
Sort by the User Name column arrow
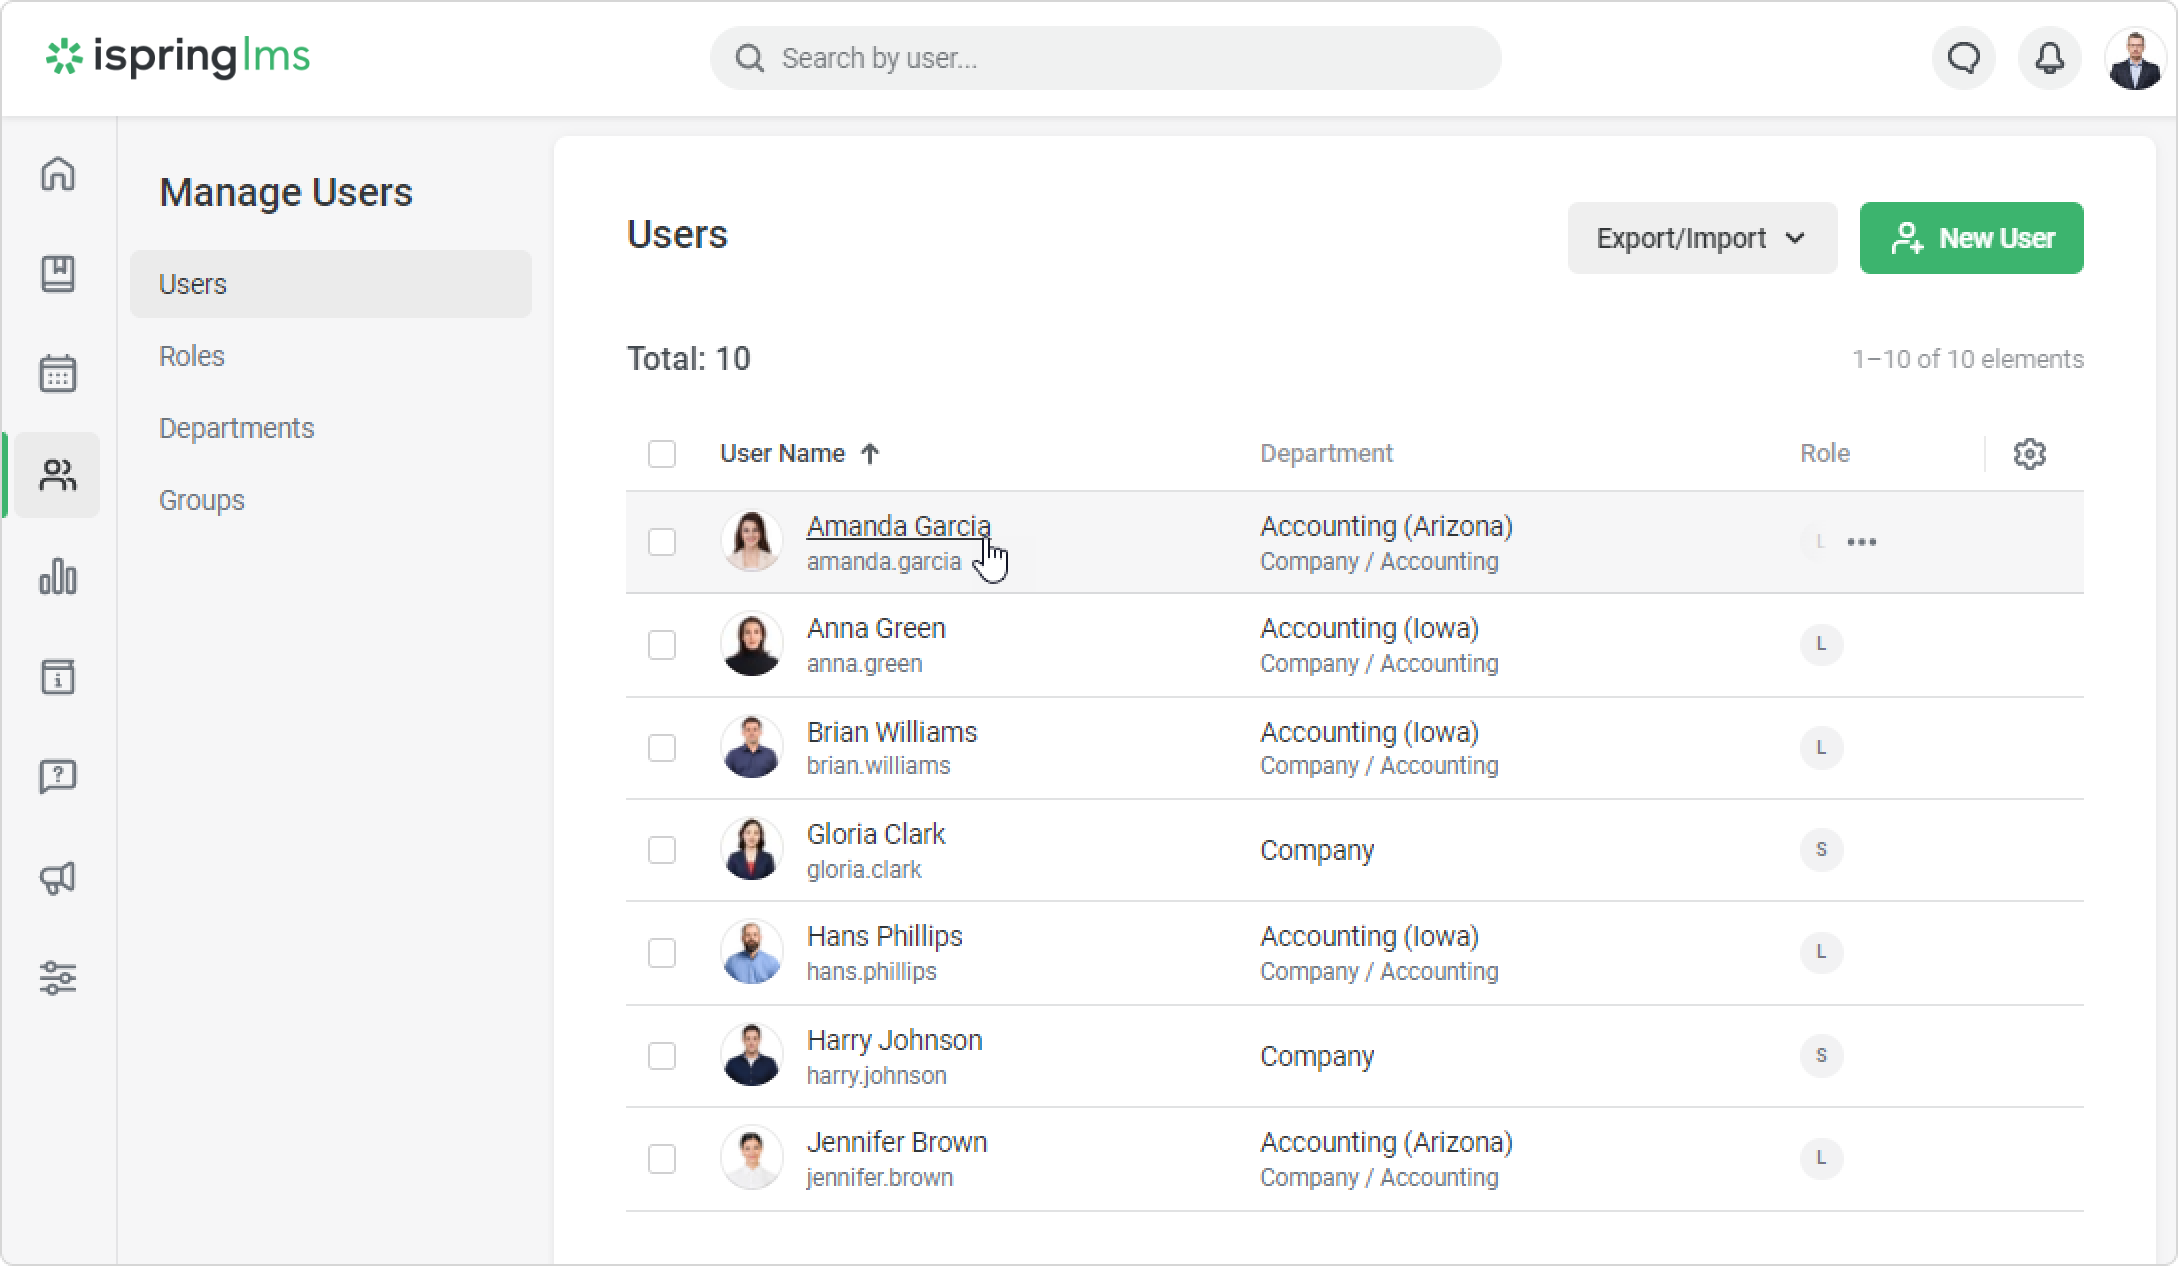(x=870, y=454)
